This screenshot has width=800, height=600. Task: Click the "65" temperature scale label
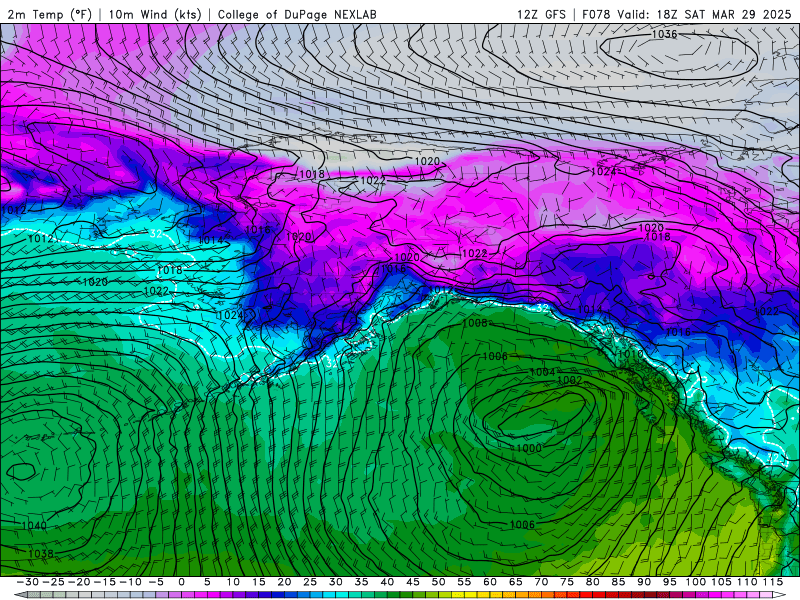[x=516, y=582]
